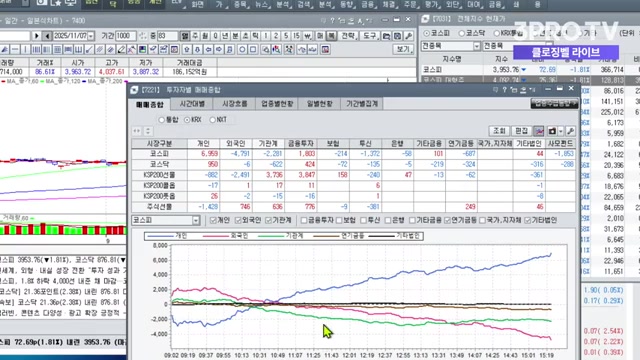Click the star favorites icon in top main toolbar
640x360 pixels.
point(56,4)
